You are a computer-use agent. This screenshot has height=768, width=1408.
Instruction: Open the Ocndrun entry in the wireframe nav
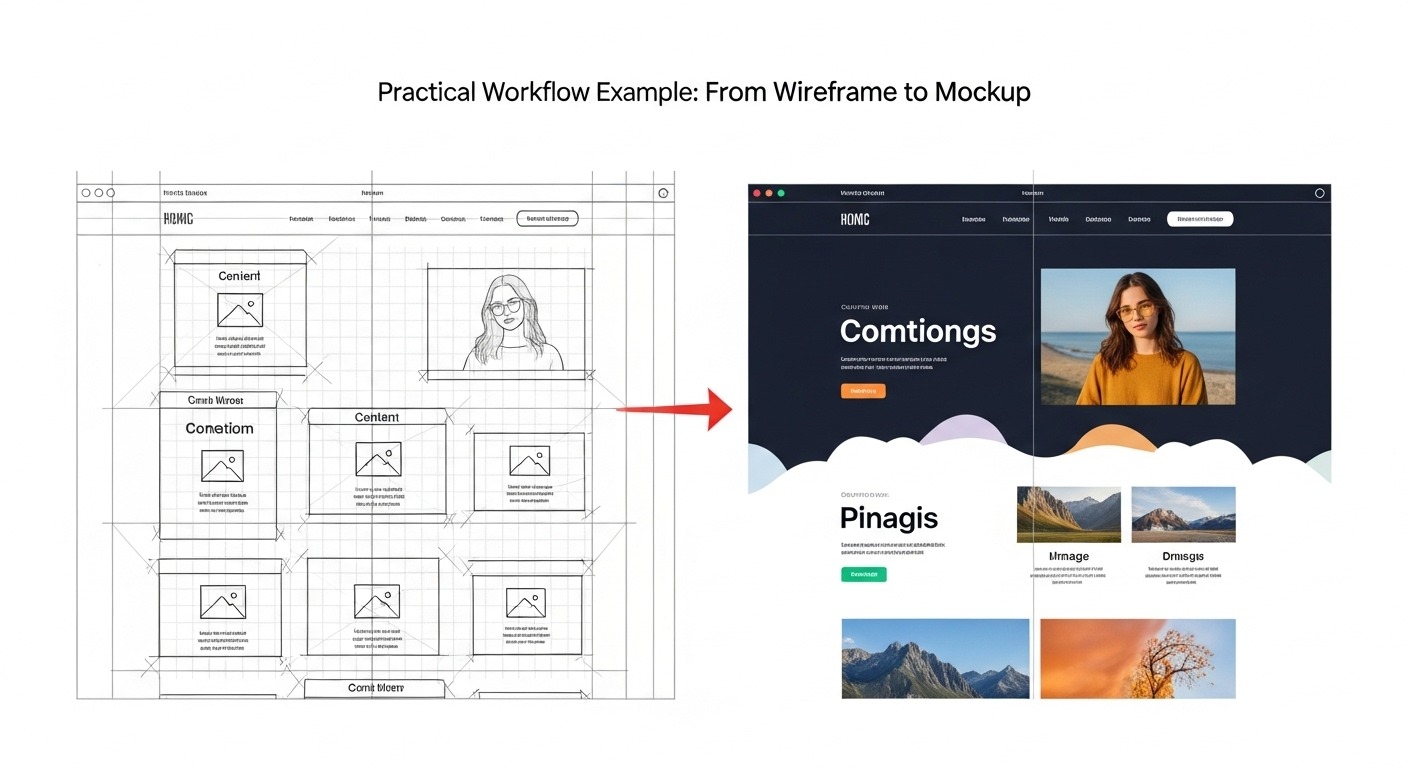(x=453, y=218)
